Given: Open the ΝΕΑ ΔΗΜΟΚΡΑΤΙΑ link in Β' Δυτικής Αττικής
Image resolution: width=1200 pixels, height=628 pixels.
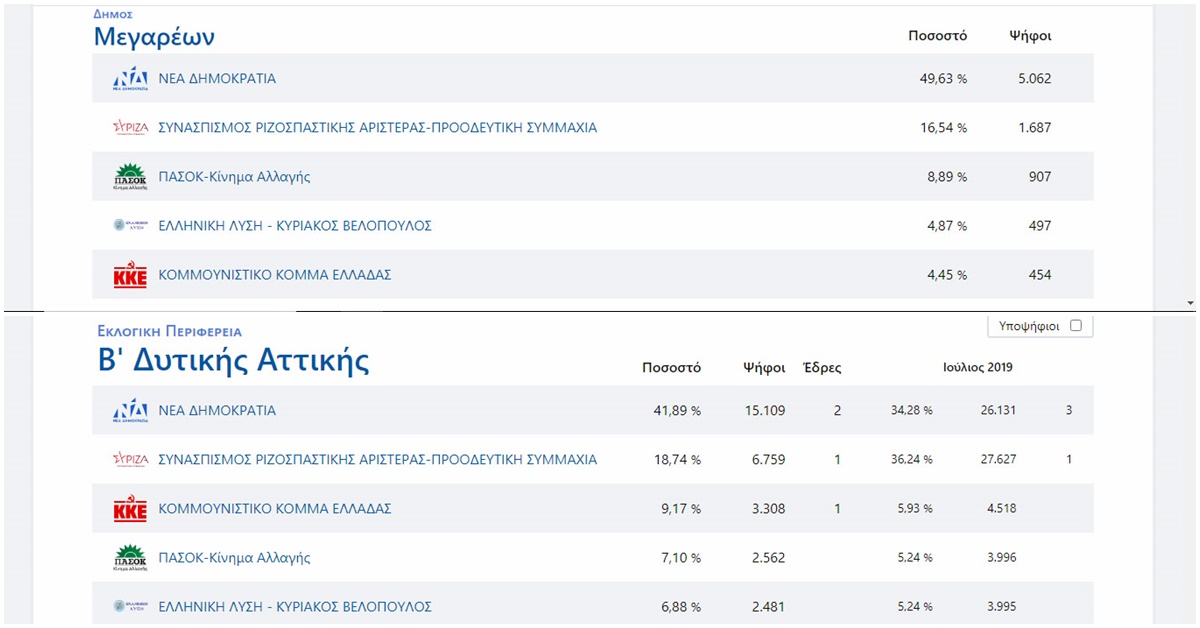Looking at the screenshot, I should pyautogui.click(x=217, y=411).
